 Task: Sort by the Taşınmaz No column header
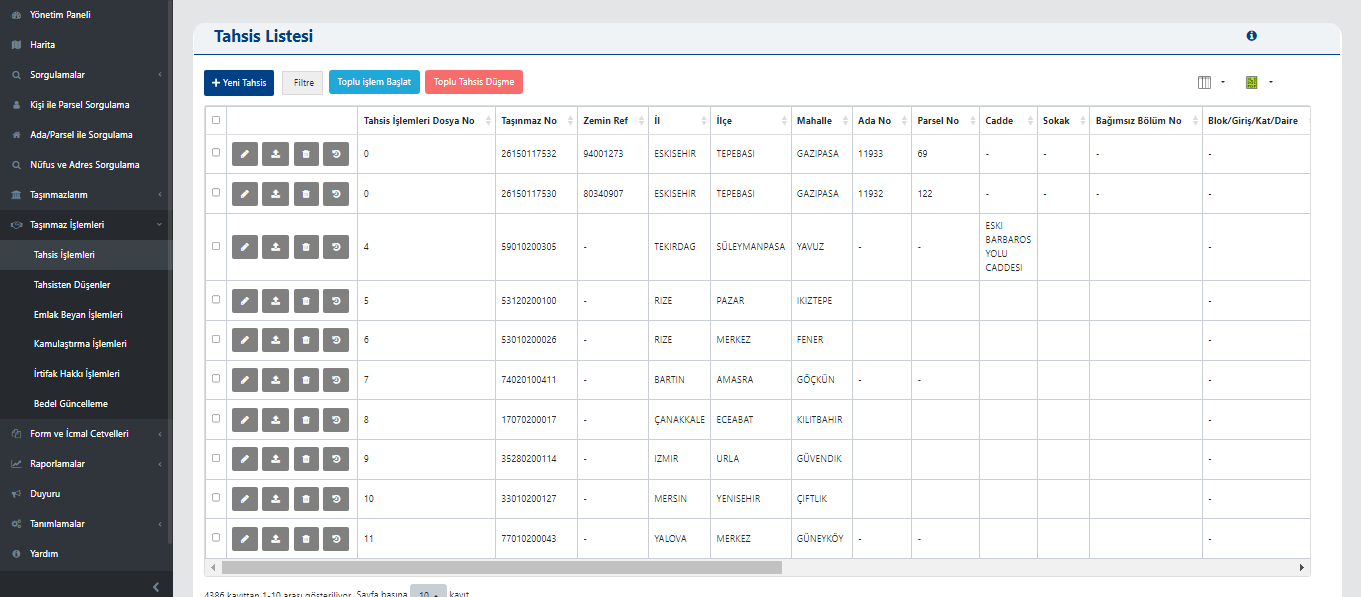(x=529, y=121)
